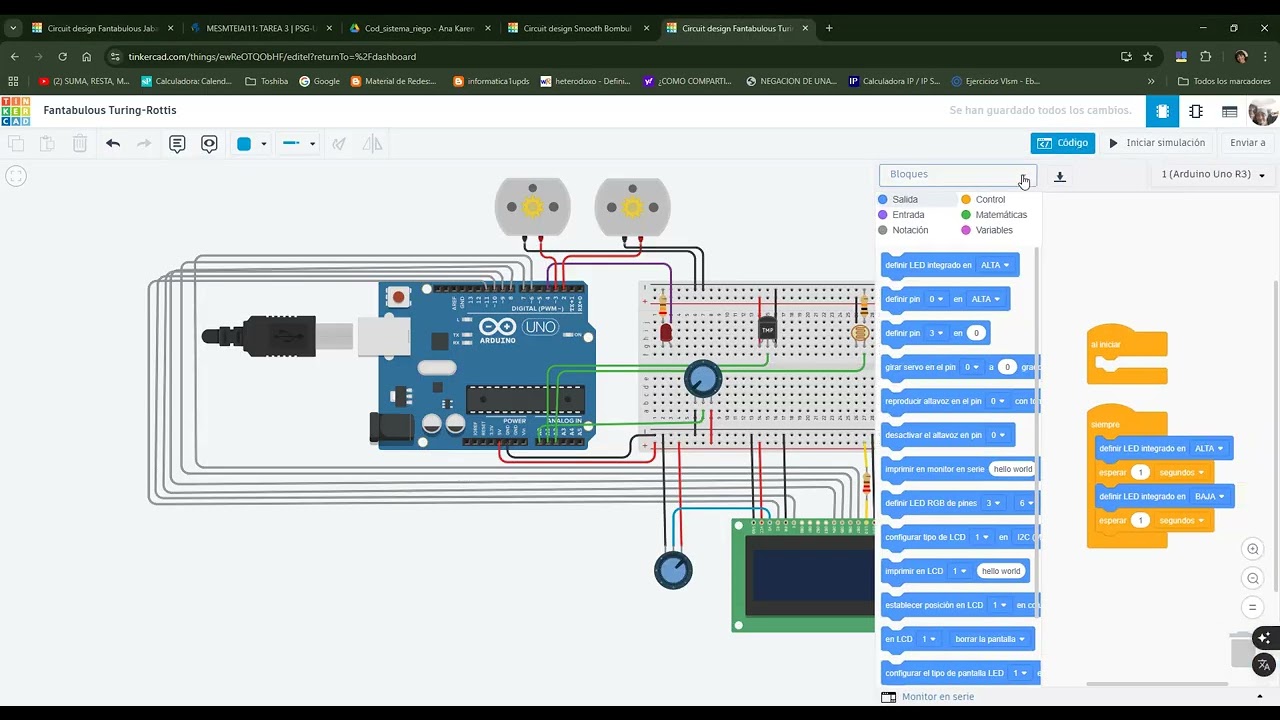1280x720 pixels.
Task: Open the notes tool icon
Action: 177,144
